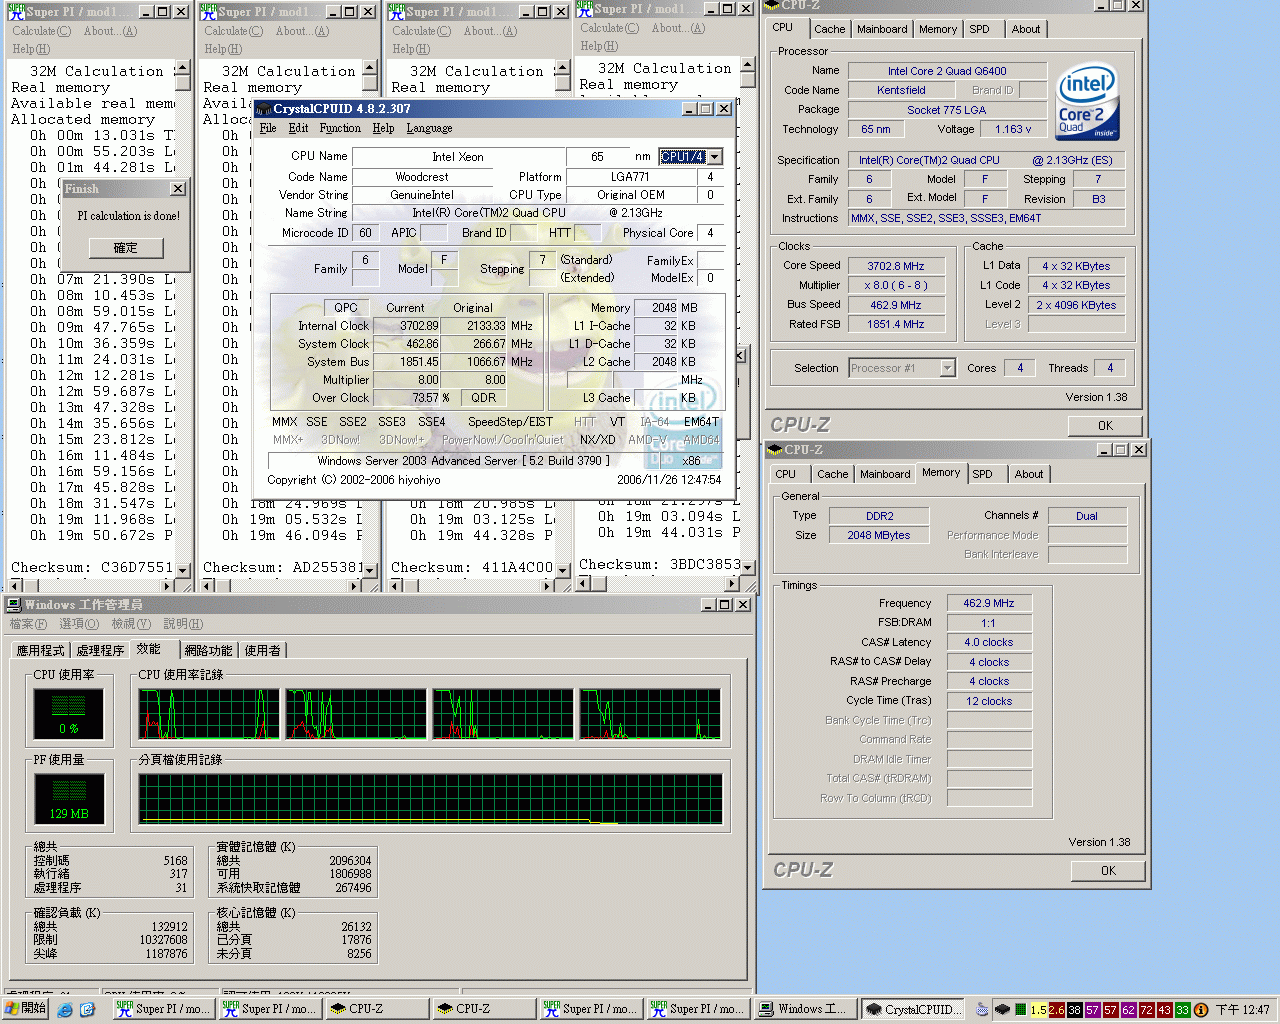1280x1024 pixels.
Task: Click the QPC button in CrystalCPUID clock table
Action: point(346,308)
